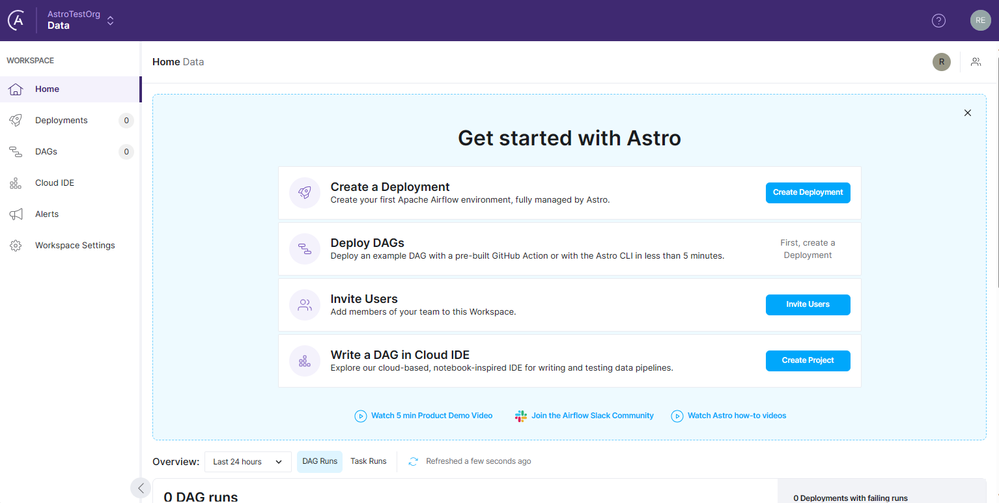Open the workspace members people icon

pyautogui.click(x=975, y=62)
